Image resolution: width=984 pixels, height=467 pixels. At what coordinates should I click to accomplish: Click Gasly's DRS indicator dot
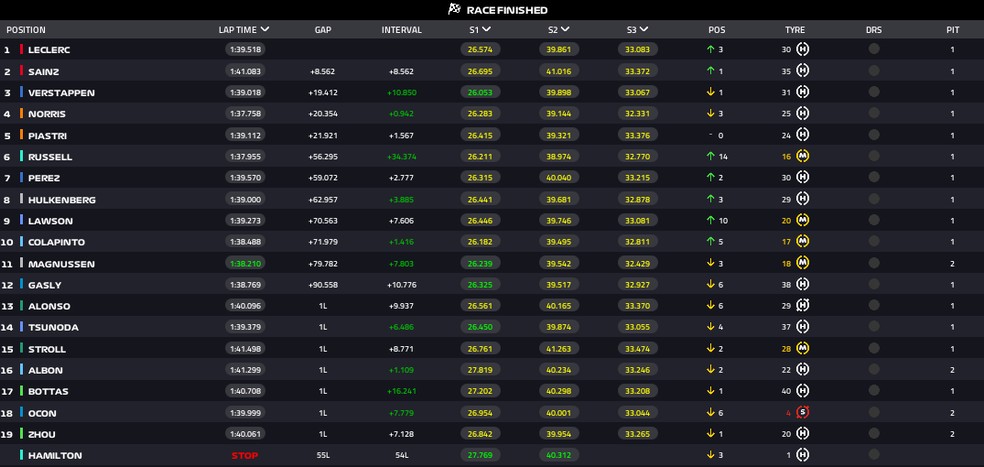[x=874, y=284]
